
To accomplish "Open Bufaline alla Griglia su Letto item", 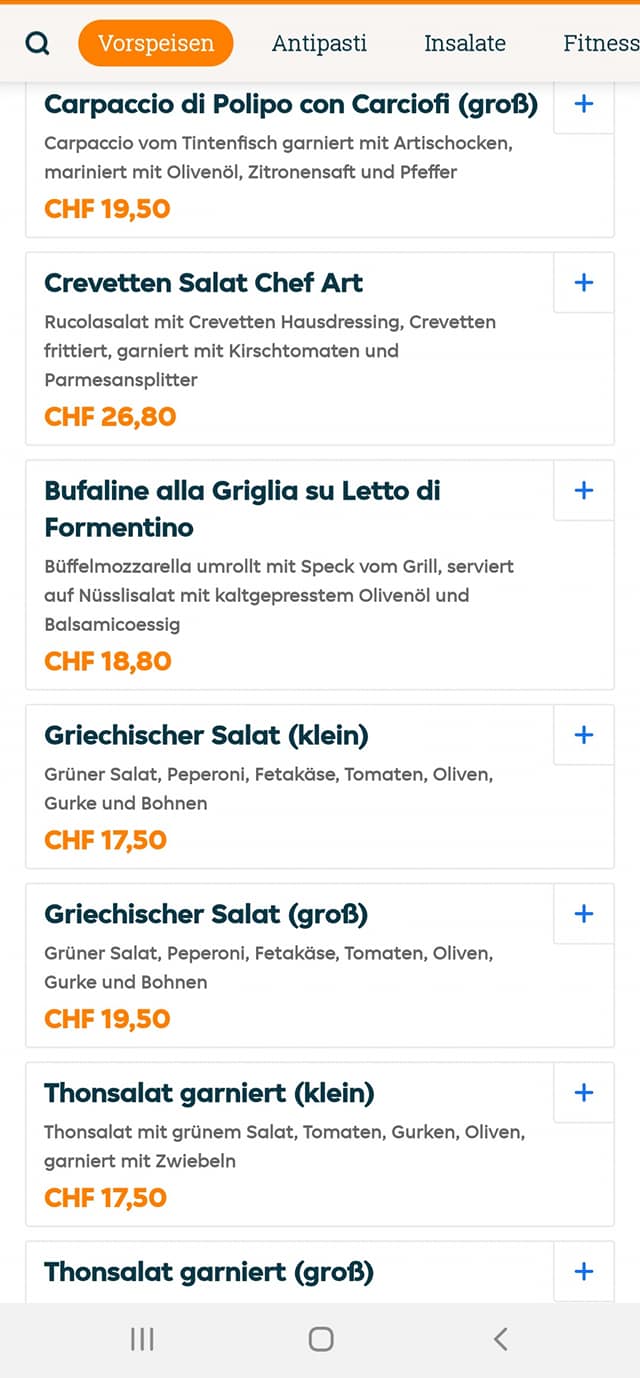I will [x=243, y=509].
